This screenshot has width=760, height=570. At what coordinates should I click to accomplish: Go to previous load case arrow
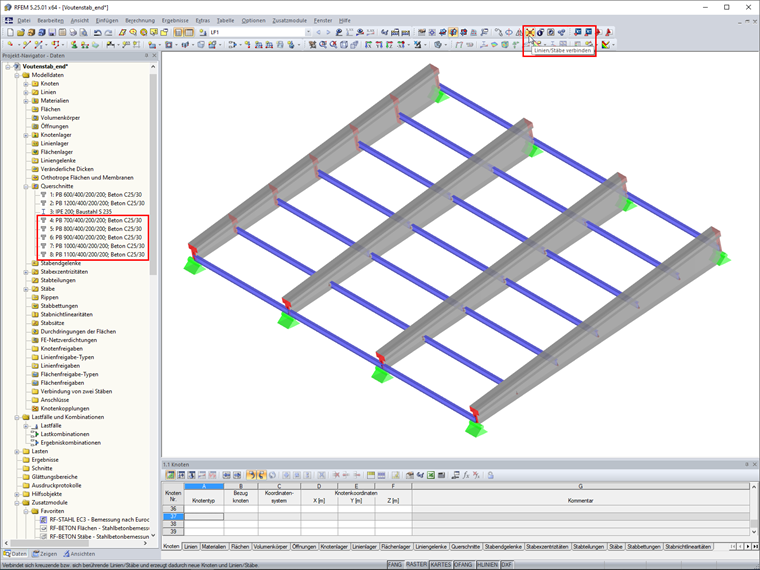[x=318, y=32]
